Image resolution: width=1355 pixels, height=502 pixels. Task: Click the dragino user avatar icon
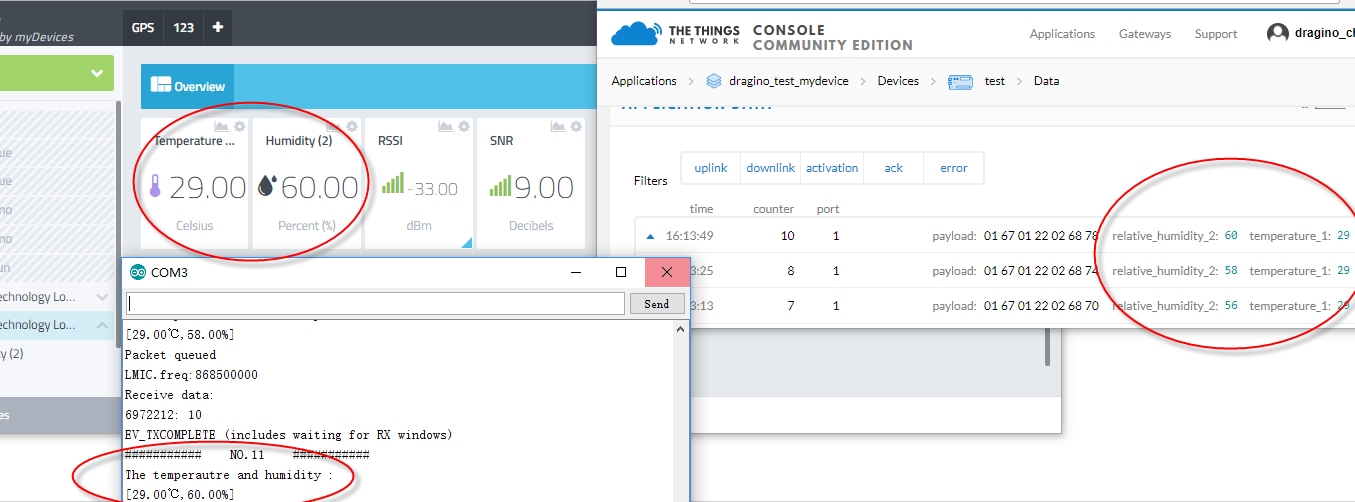(x=1277, y=34)
